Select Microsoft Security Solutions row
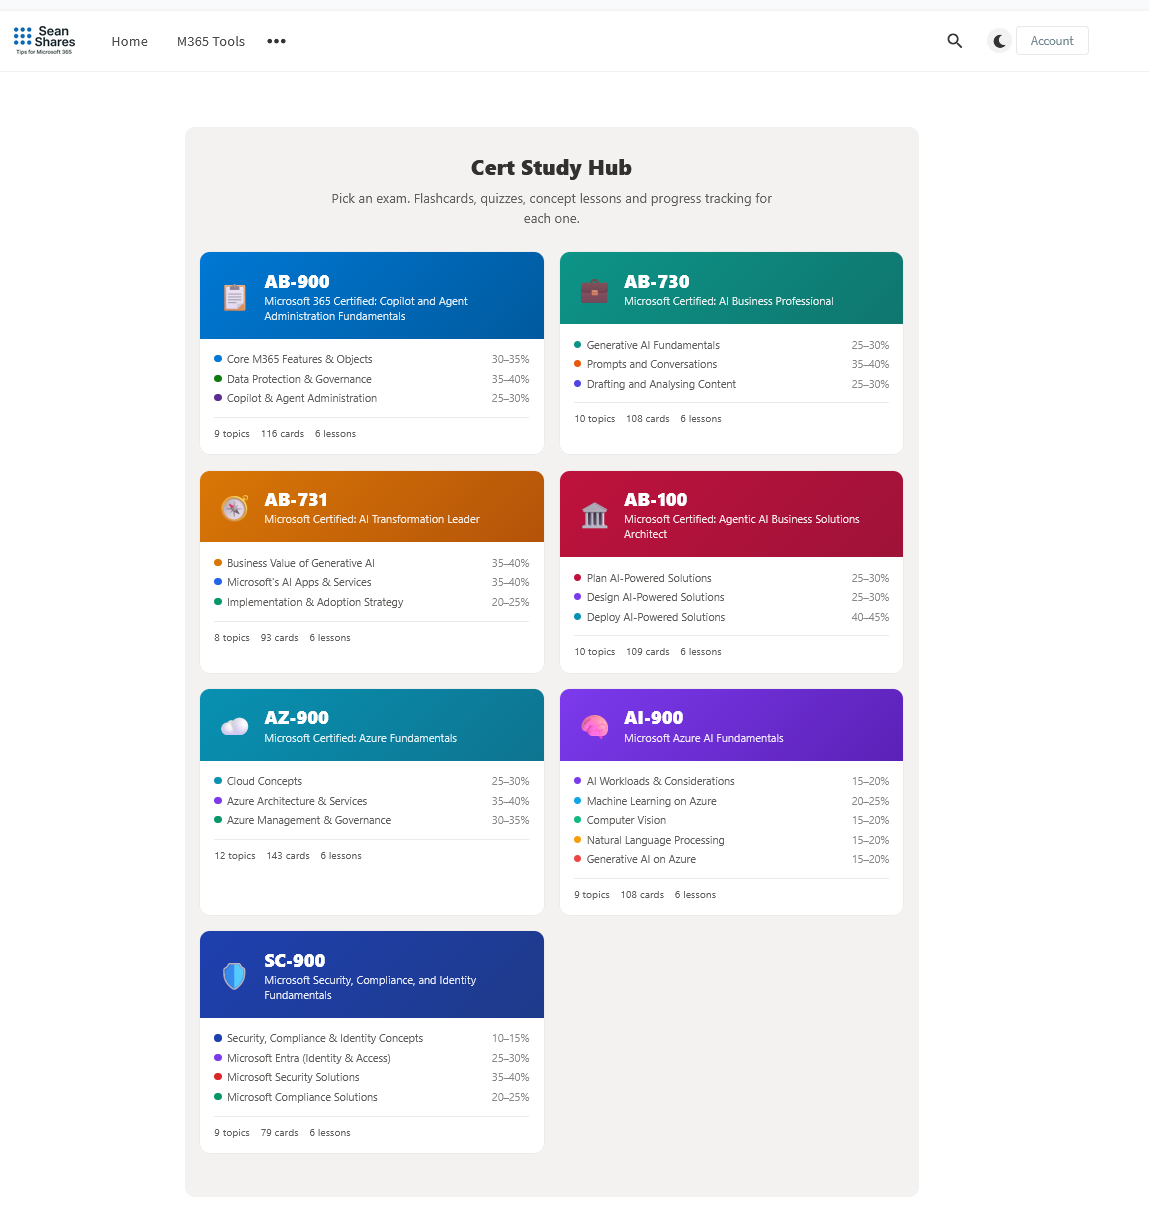Image resolution: width=1149 pixels, height=1214 pixels. pos(372,1077)
